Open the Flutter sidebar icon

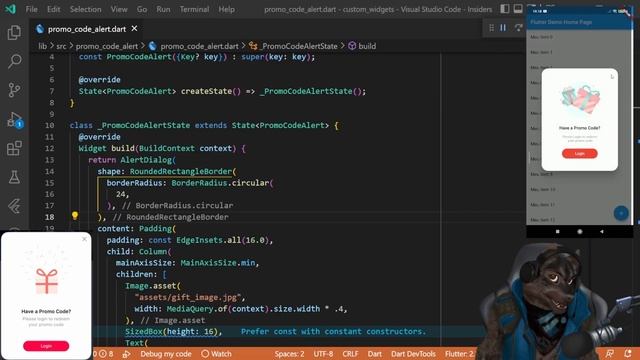click(14, 206)
